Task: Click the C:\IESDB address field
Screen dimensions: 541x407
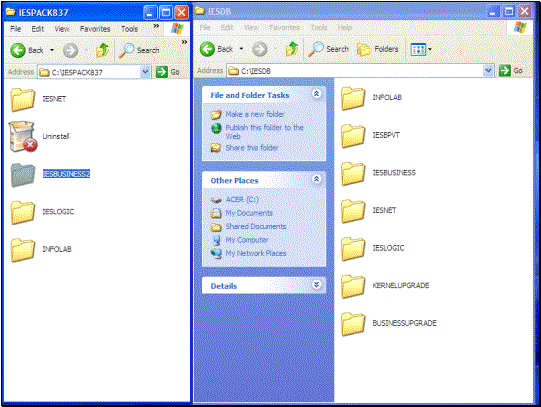Action: [360, 71]
